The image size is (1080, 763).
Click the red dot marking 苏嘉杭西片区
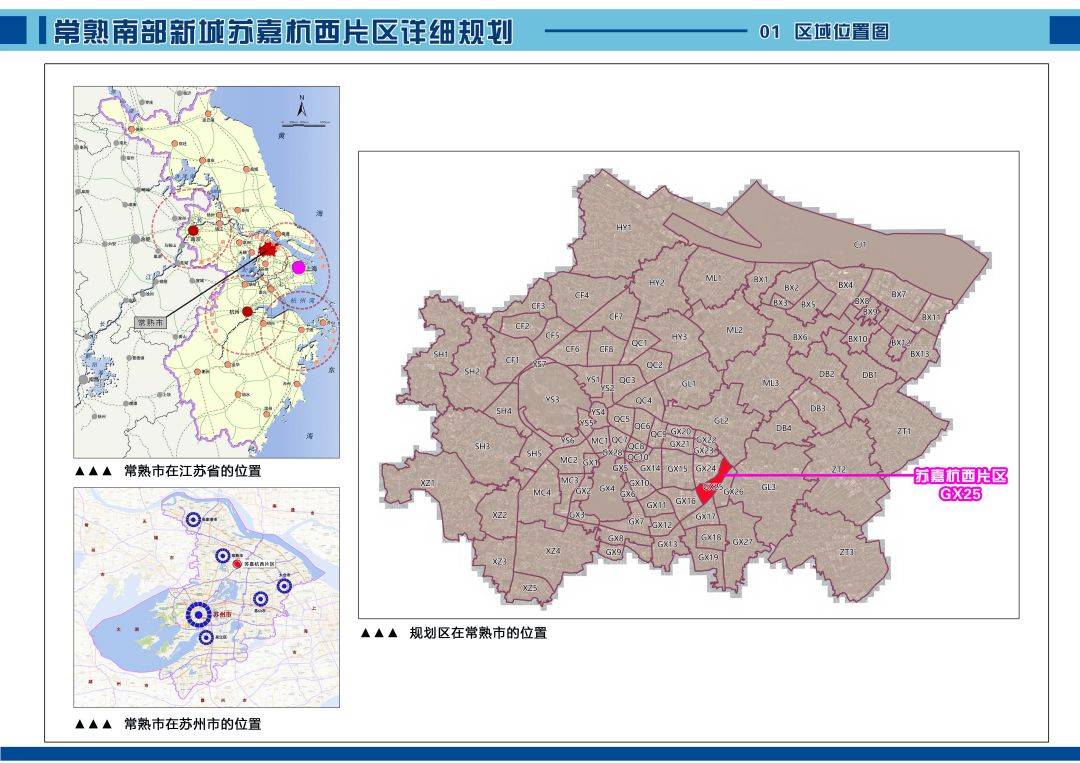coord(237,564)
